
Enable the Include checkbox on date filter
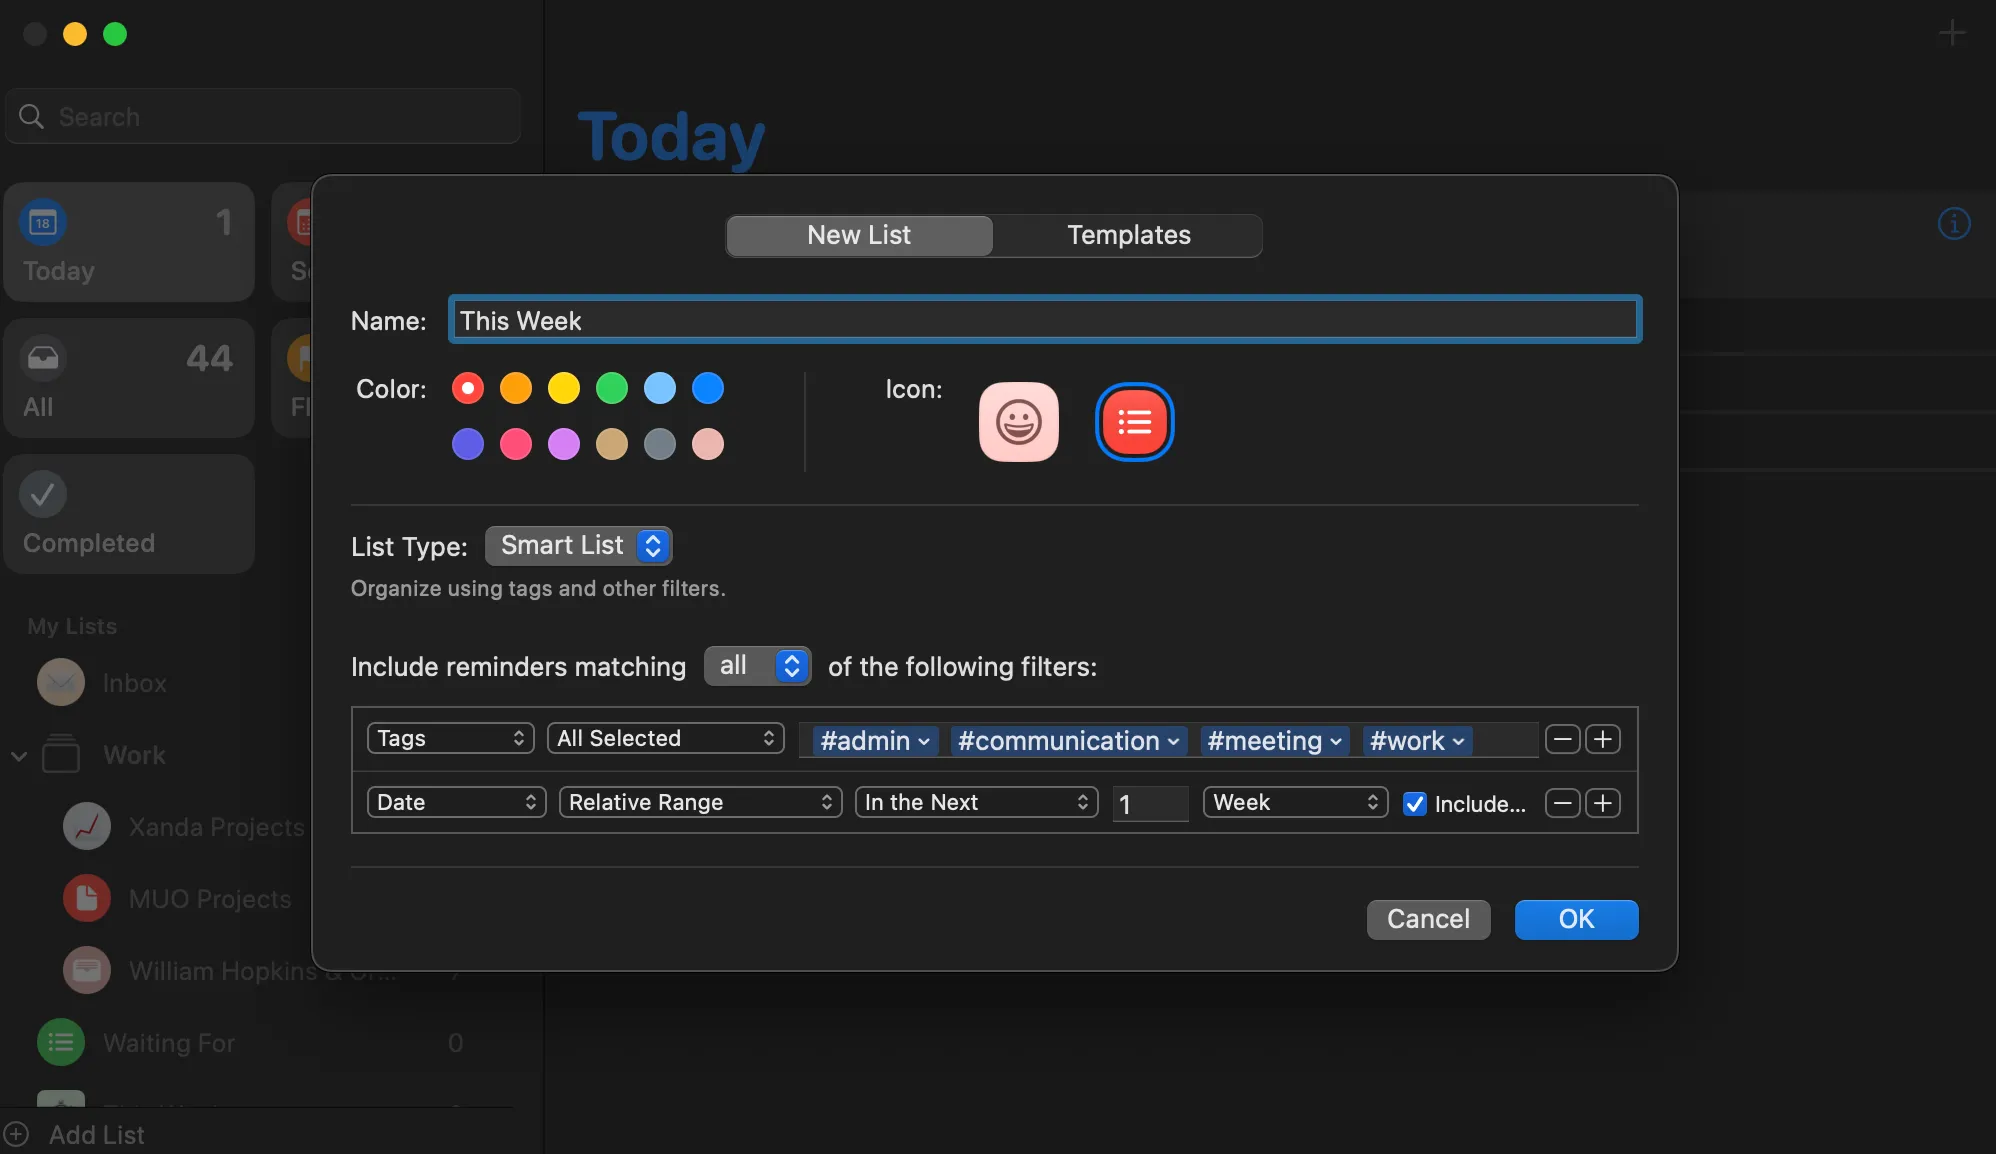pos(1413,803)
